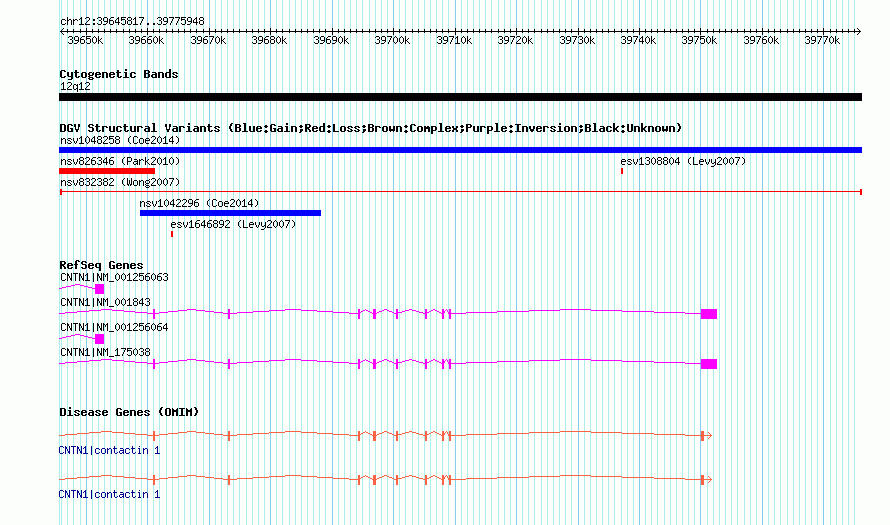Click the DGV Structural Variants track title
Screen dimensions: 890x525
[x=371, y=128]
